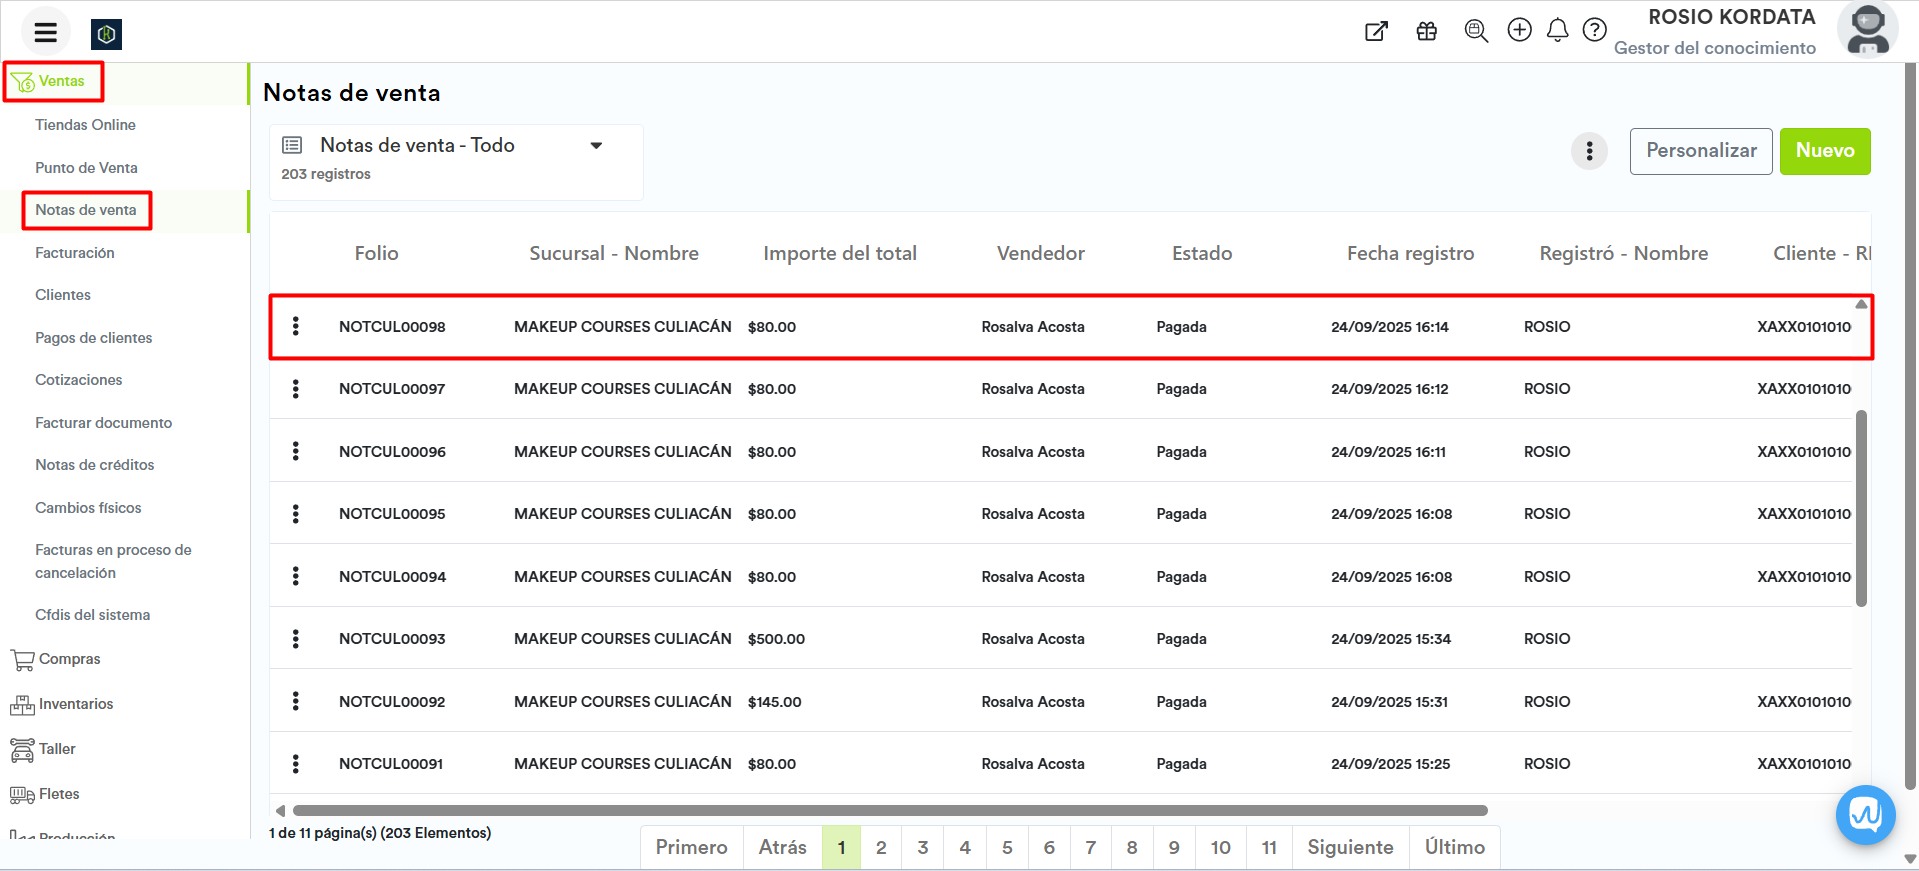
Task: Open row options menu for NOTCUL00093
Action: click(295, 639)
